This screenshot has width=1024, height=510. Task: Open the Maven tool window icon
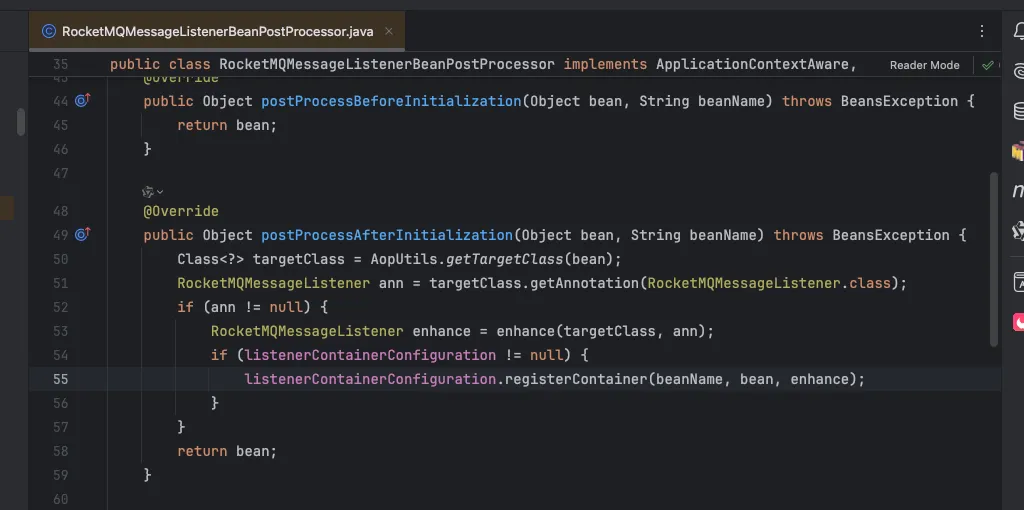1019,191
